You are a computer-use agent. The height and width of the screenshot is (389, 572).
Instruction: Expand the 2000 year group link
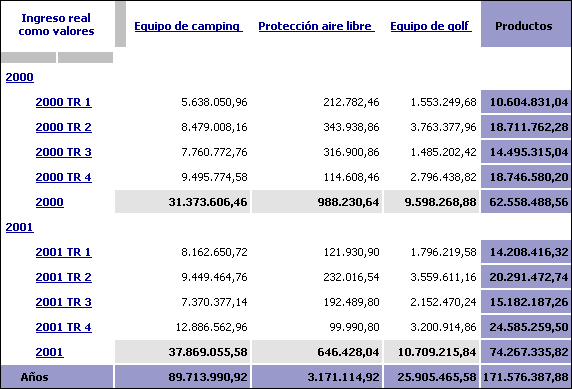coord(20,77)
